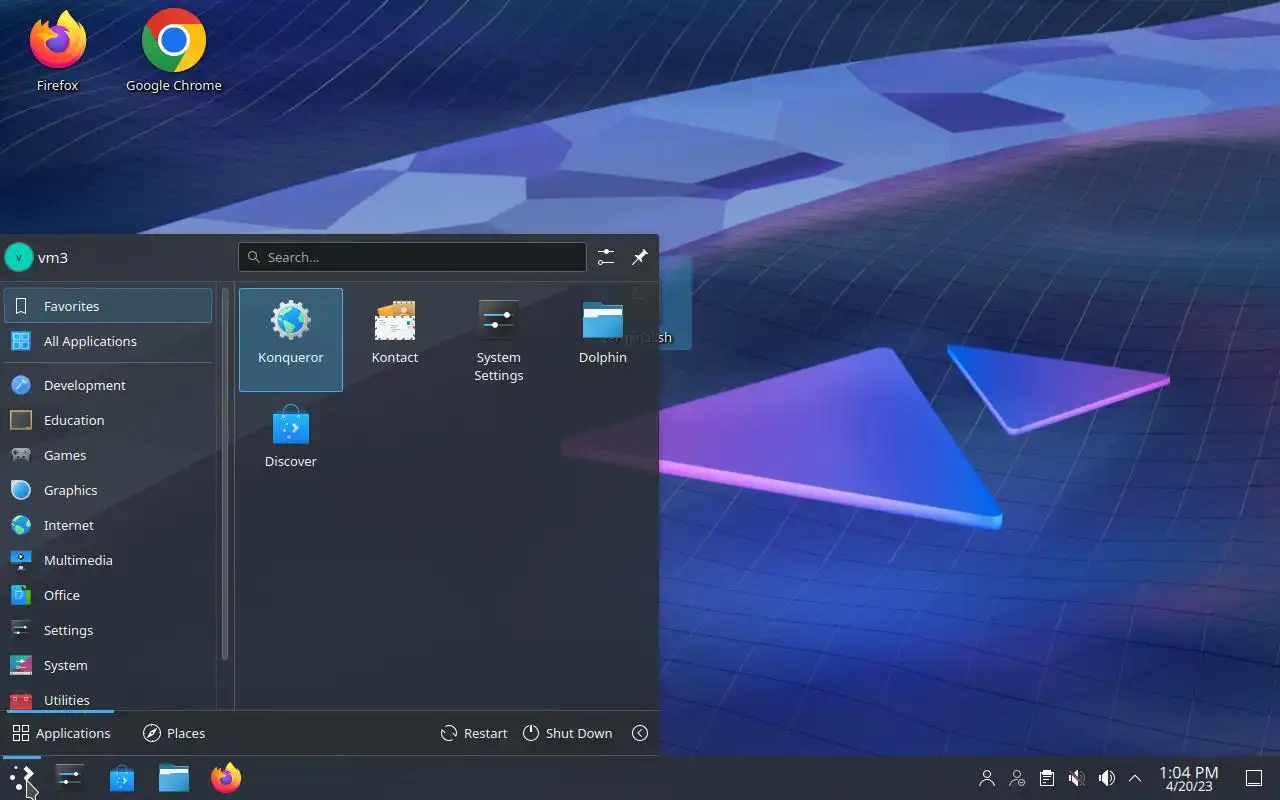Viewport: 1280px width, 800px height.
Task: Open Firefox desktop shortcut
Action: click(x=58, y=52)
